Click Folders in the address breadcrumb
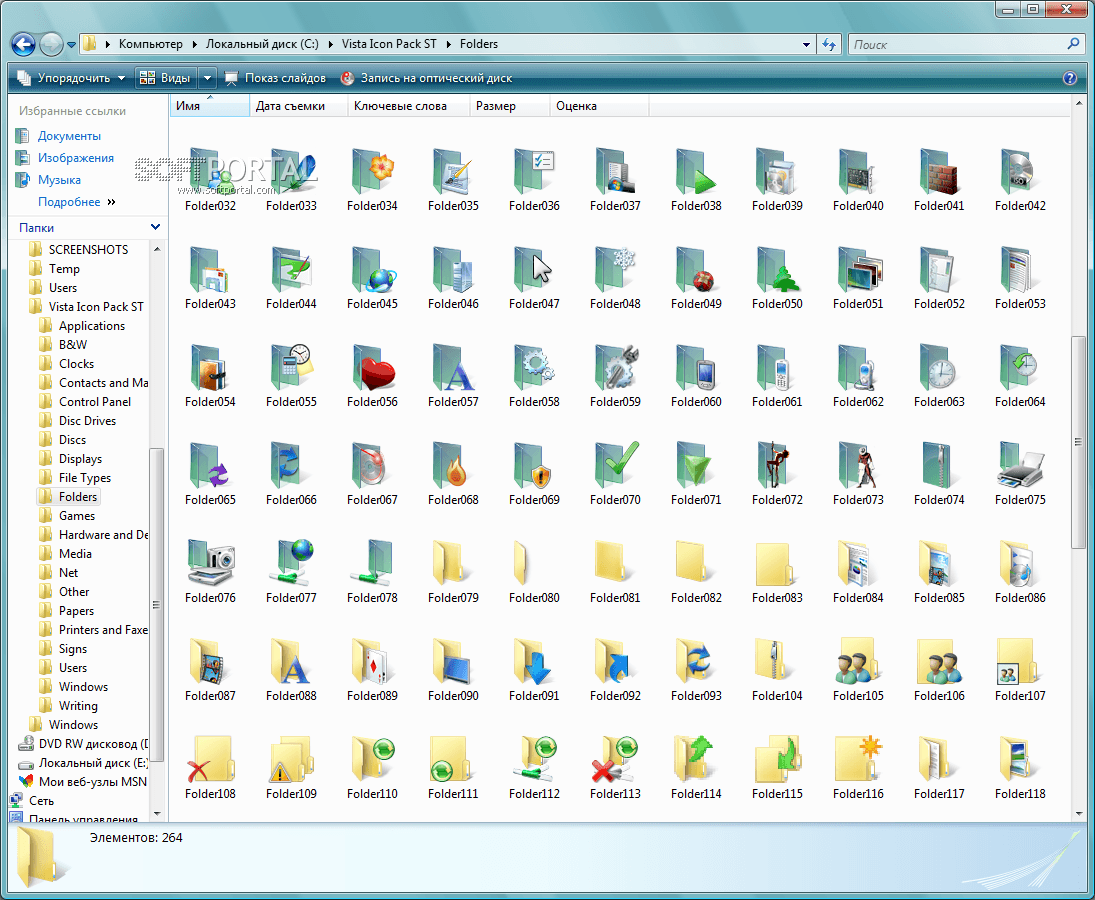Image resolution: width=1095 pixels, height=900 pixels. tap(479, 44)
